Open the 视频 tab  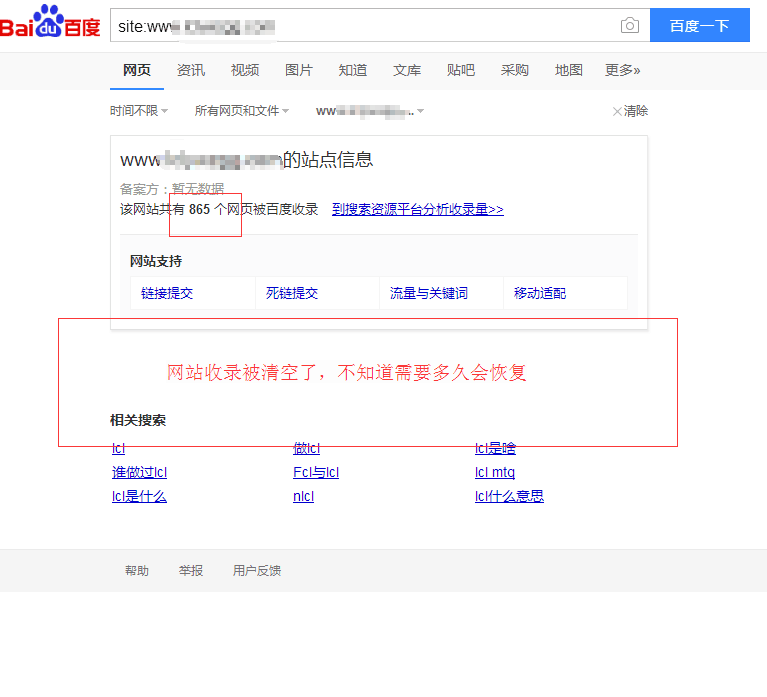pos(245,70)
